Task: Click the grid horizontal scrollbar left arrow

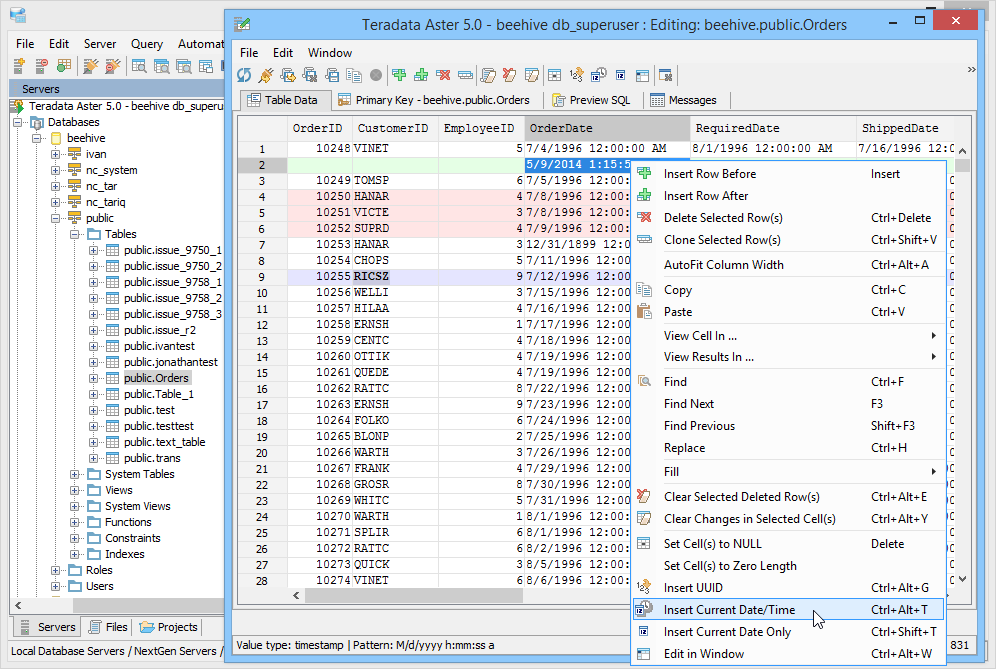Action: (x=296, y=595)
